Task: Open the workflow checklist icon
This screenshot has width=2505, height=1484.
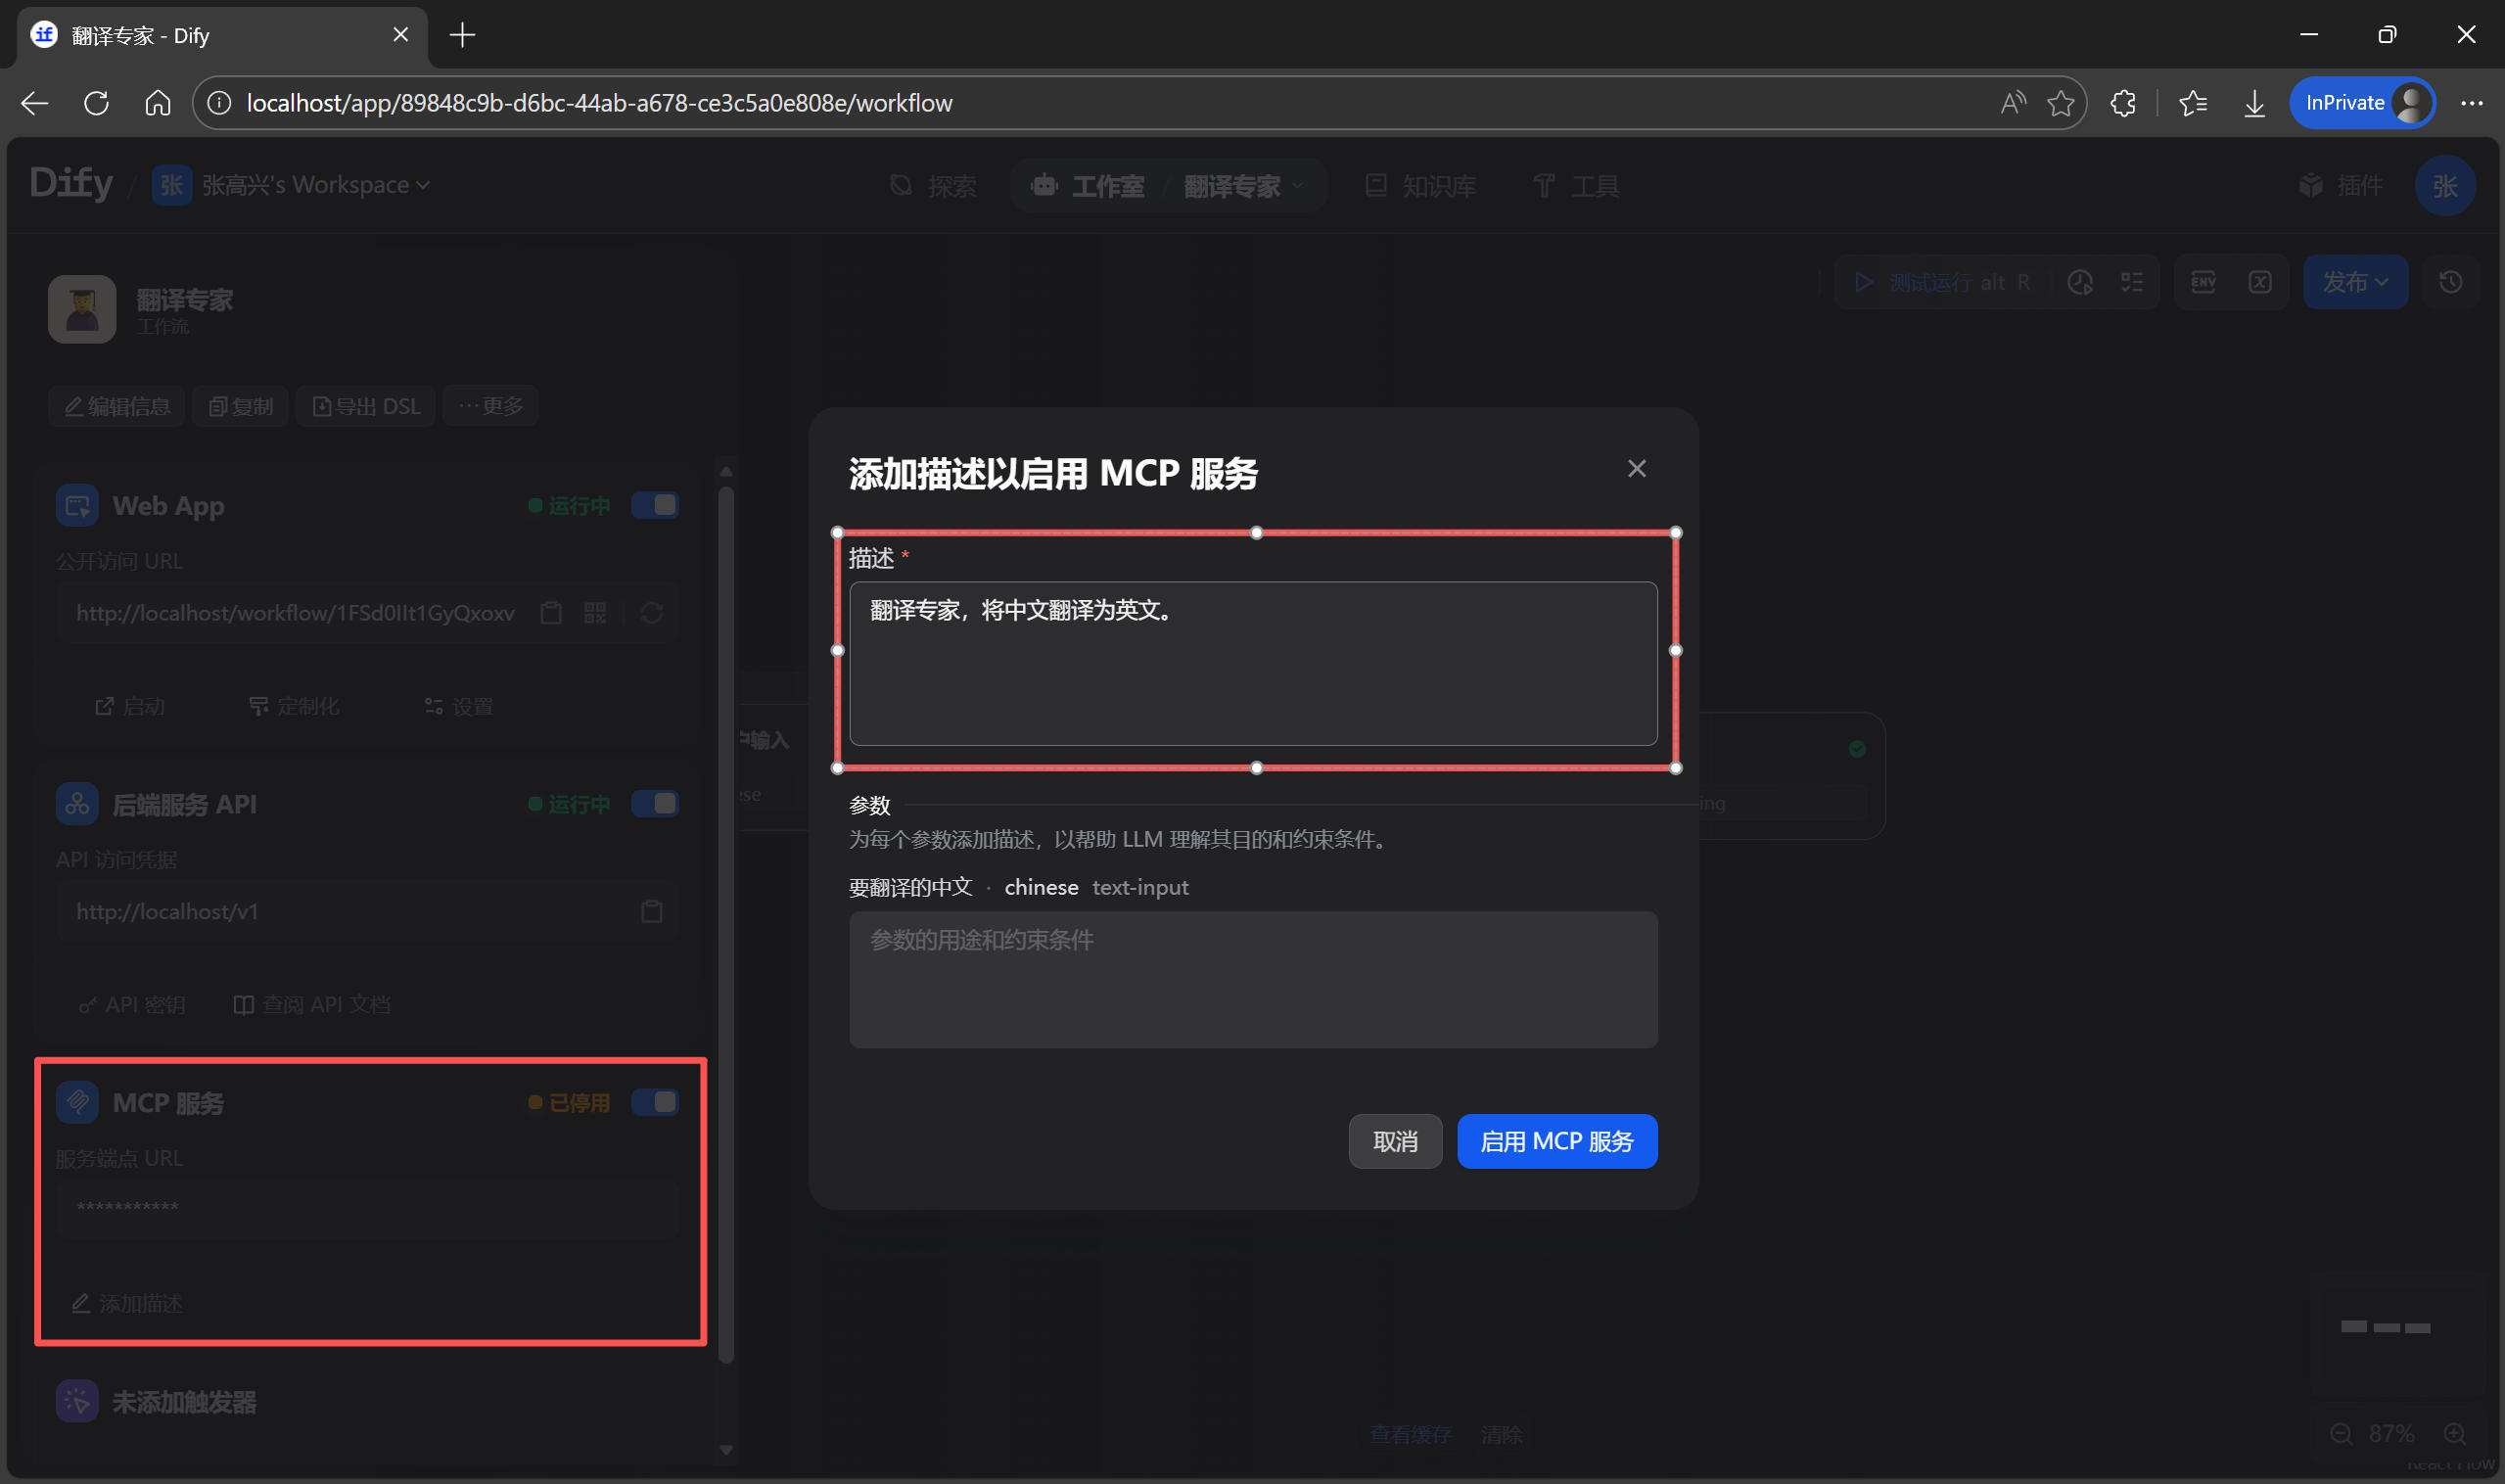Action: click(2131, 282)
